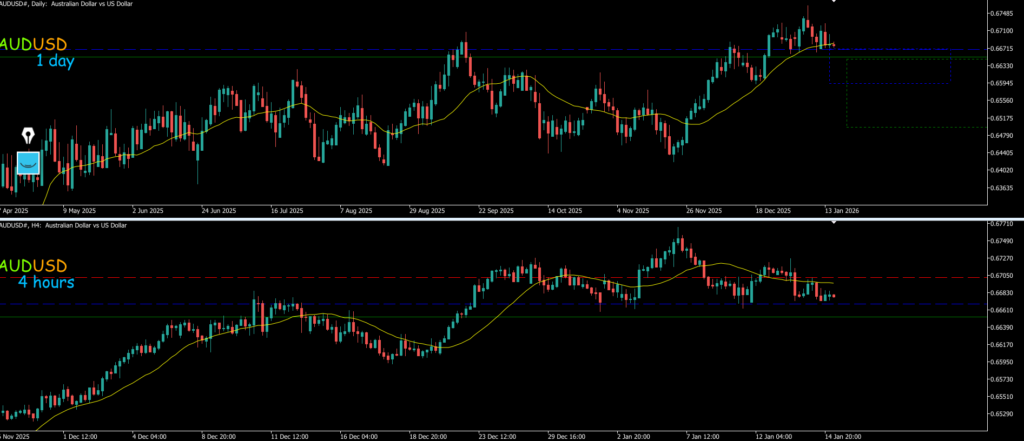The height and width of the screenshot is (441, 1024).
Task: Click the AUDUSD label on the H4 chart
Action: (x=33, y=267)
